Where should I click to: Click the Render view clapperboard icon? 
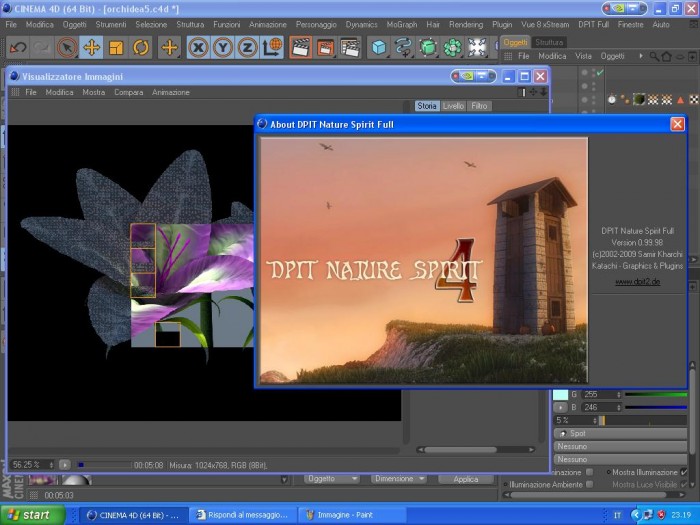pyautogui.click(x=301, y=47)
